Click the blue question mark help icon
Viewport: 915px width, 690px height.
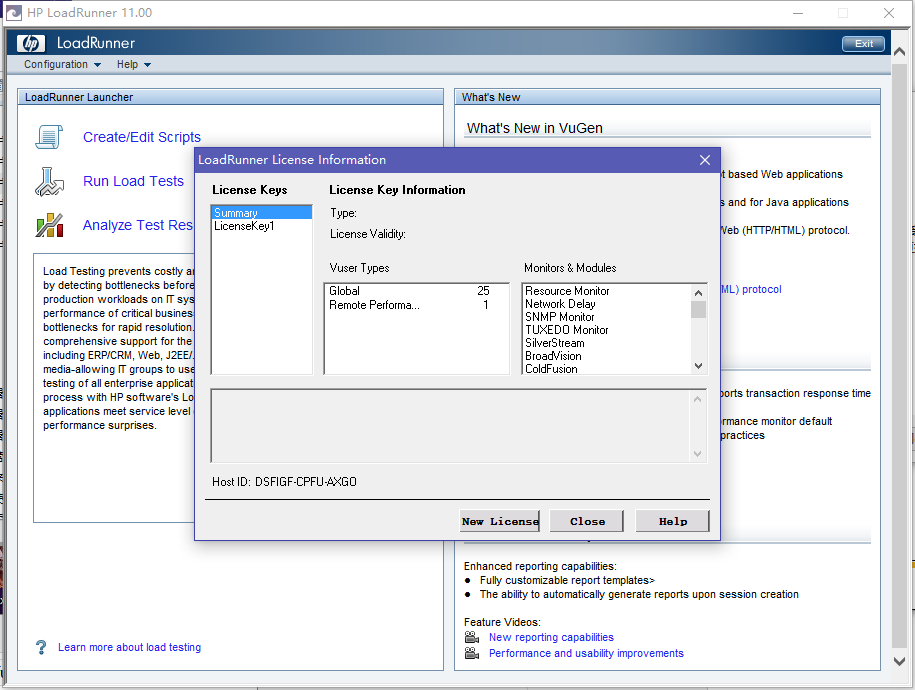41,647
